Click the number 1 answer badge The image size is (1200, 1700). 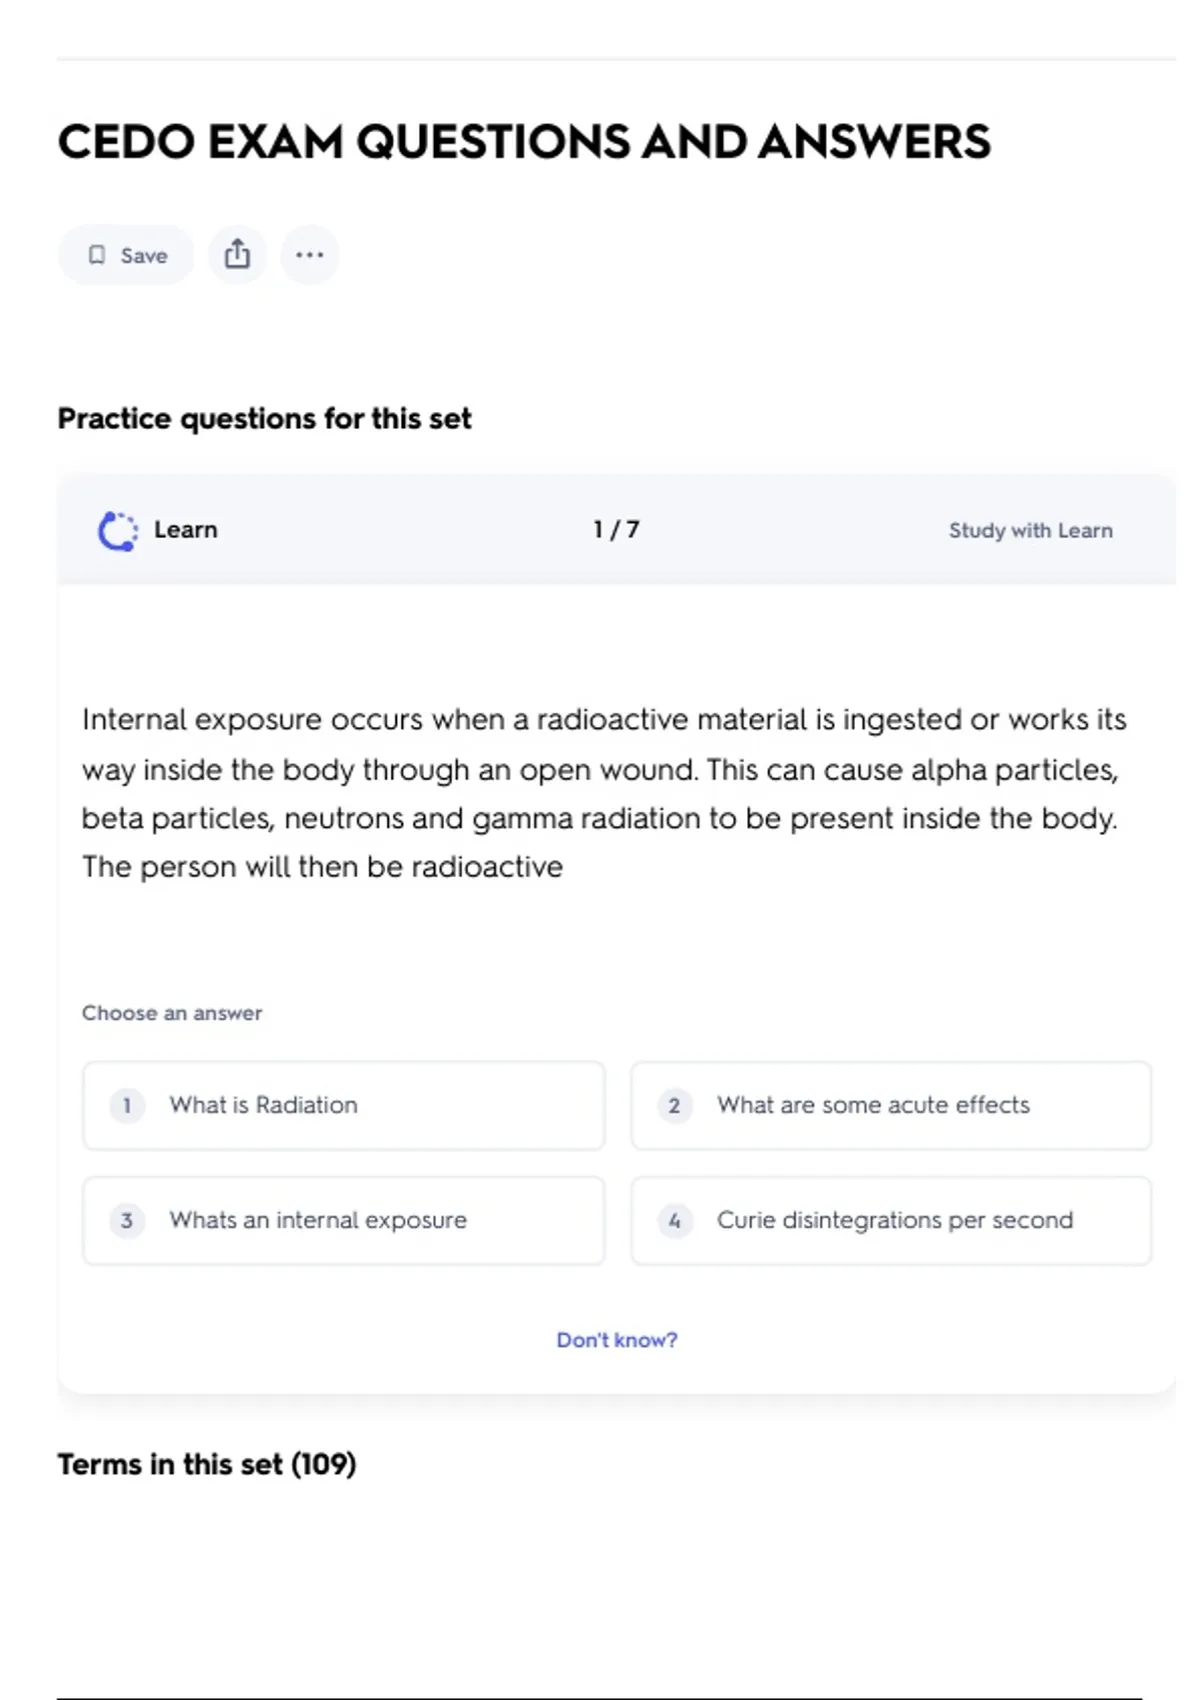pyautogui.click(x=127, y=1105)
